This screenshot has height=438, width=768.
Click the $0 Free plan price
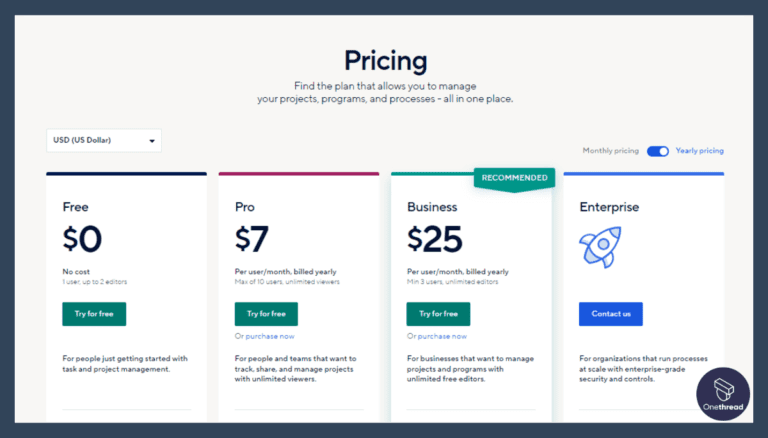[x=83, y=240]
